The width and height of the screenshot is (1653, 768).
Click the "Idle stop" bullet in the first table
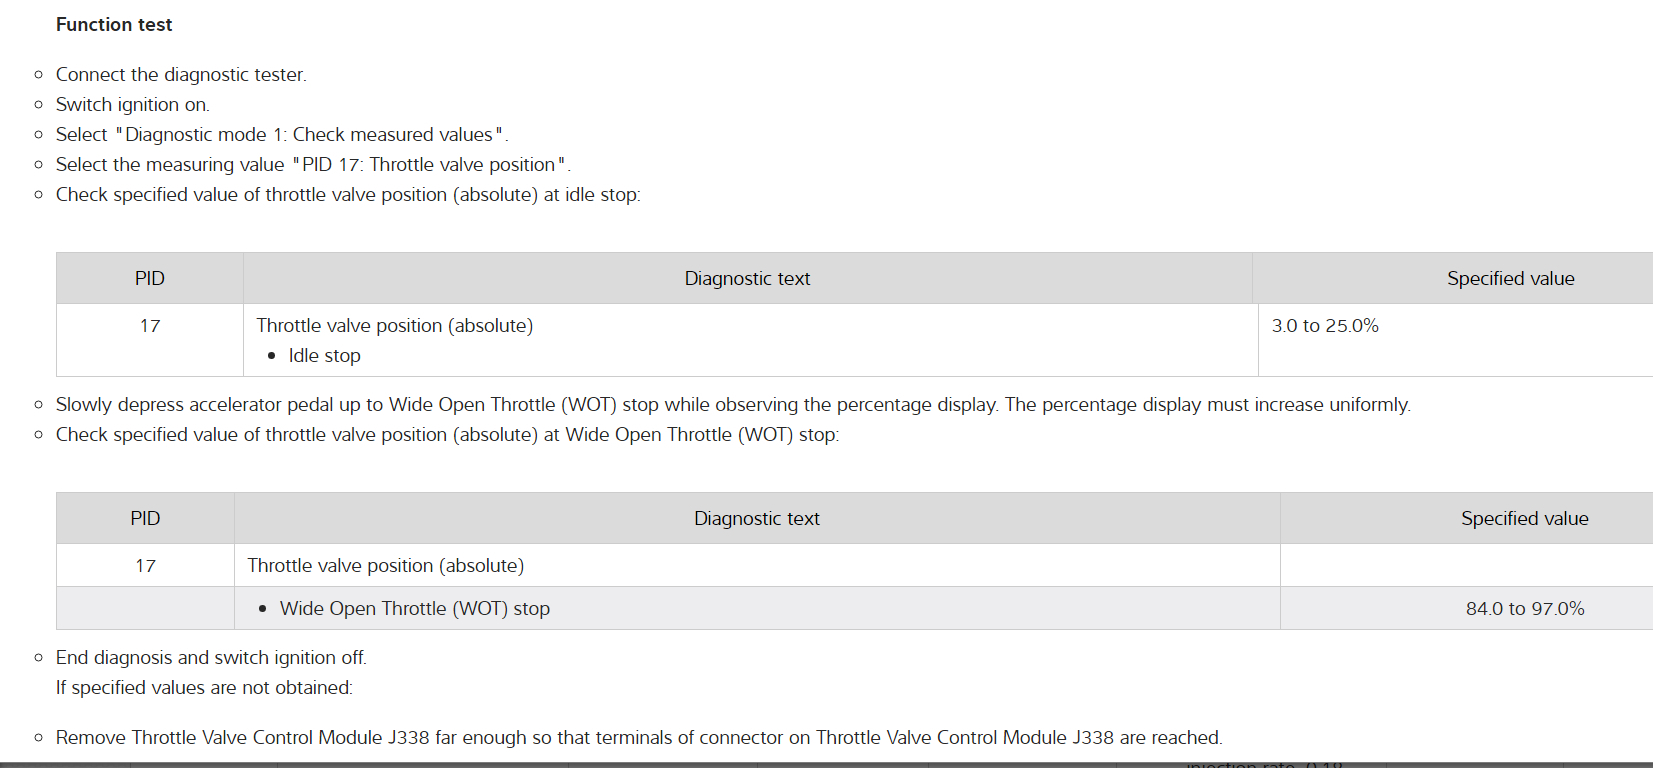[324, 356]
